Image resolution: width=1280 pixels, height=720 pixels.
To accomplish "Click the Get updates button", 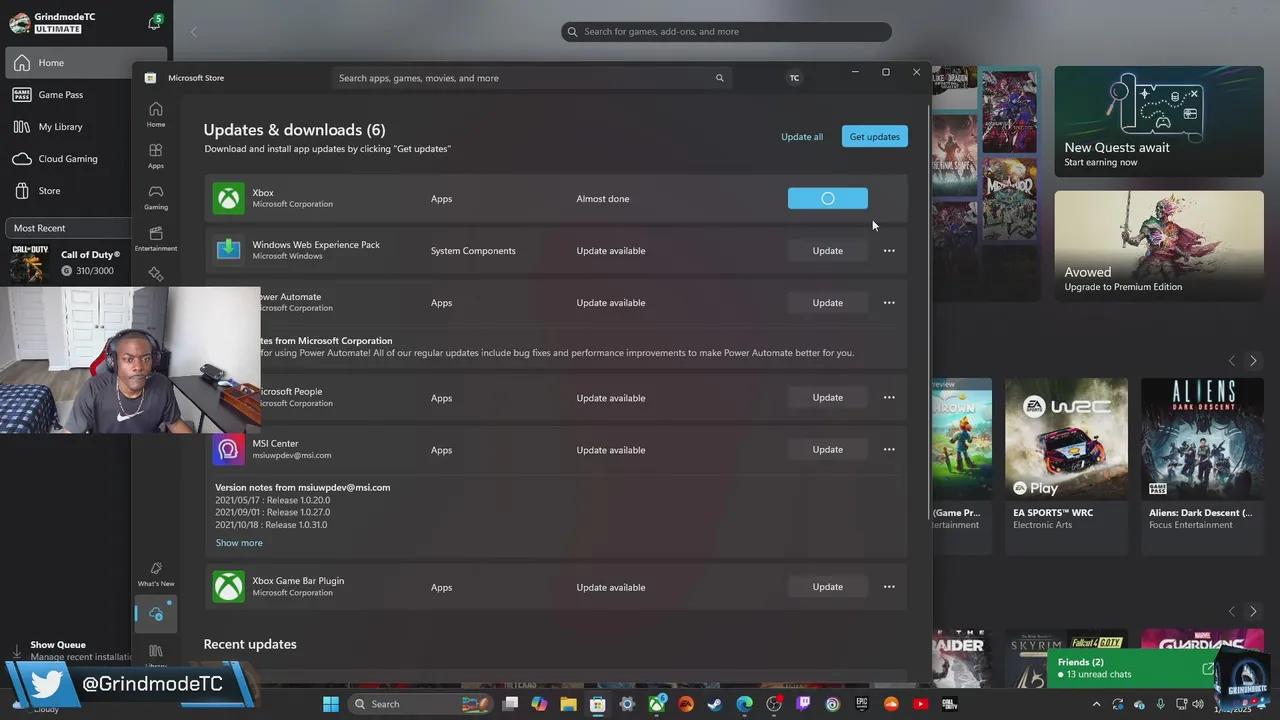I will 875,137.
